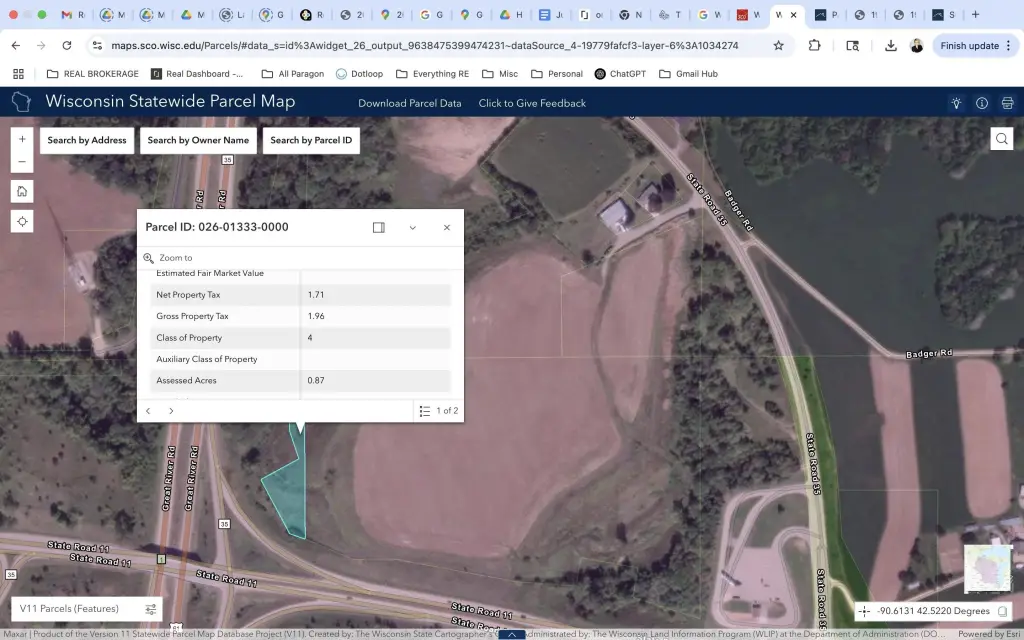This screenshot has height=640, width=1024.
Task: Open Download Parcel Data in header
Action: click(x=410, y=103)
